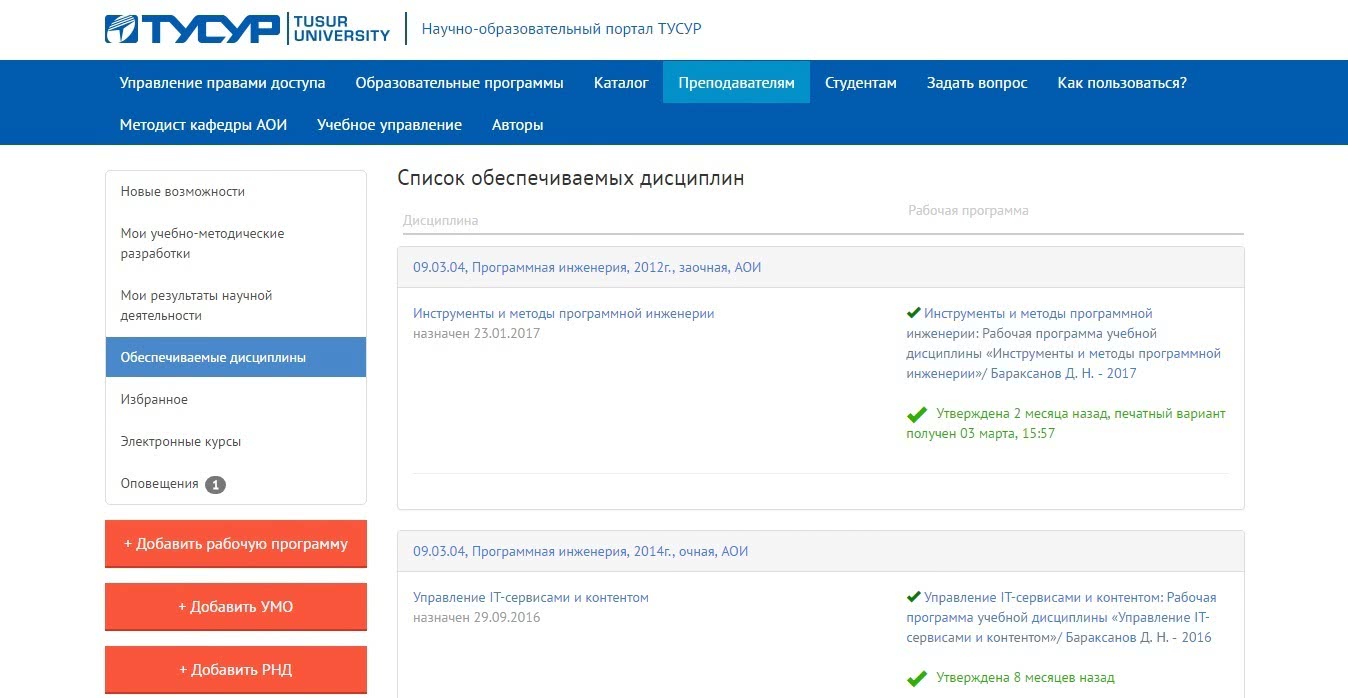Open 'Мои учебно-методические разработки' sidebar item

(202, 244)
